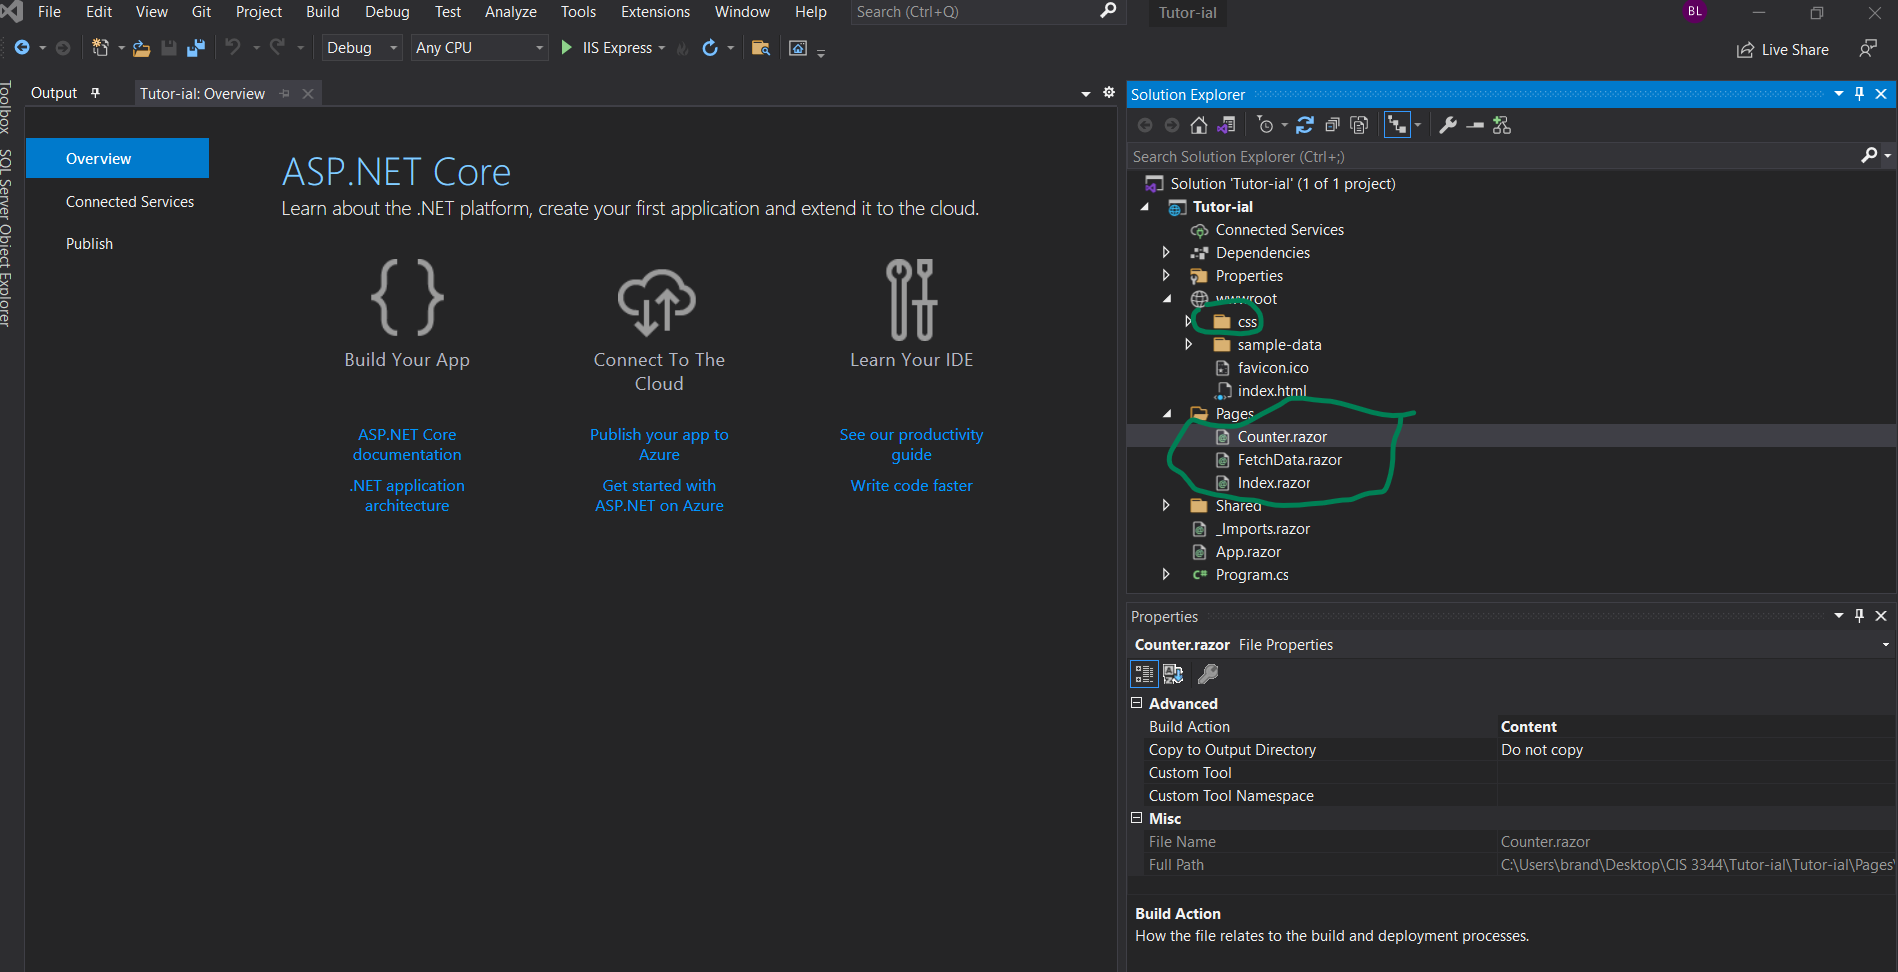This screenshot has height=972, width=1898.
Task: Open the File menu
Action: tap(49, 12)
